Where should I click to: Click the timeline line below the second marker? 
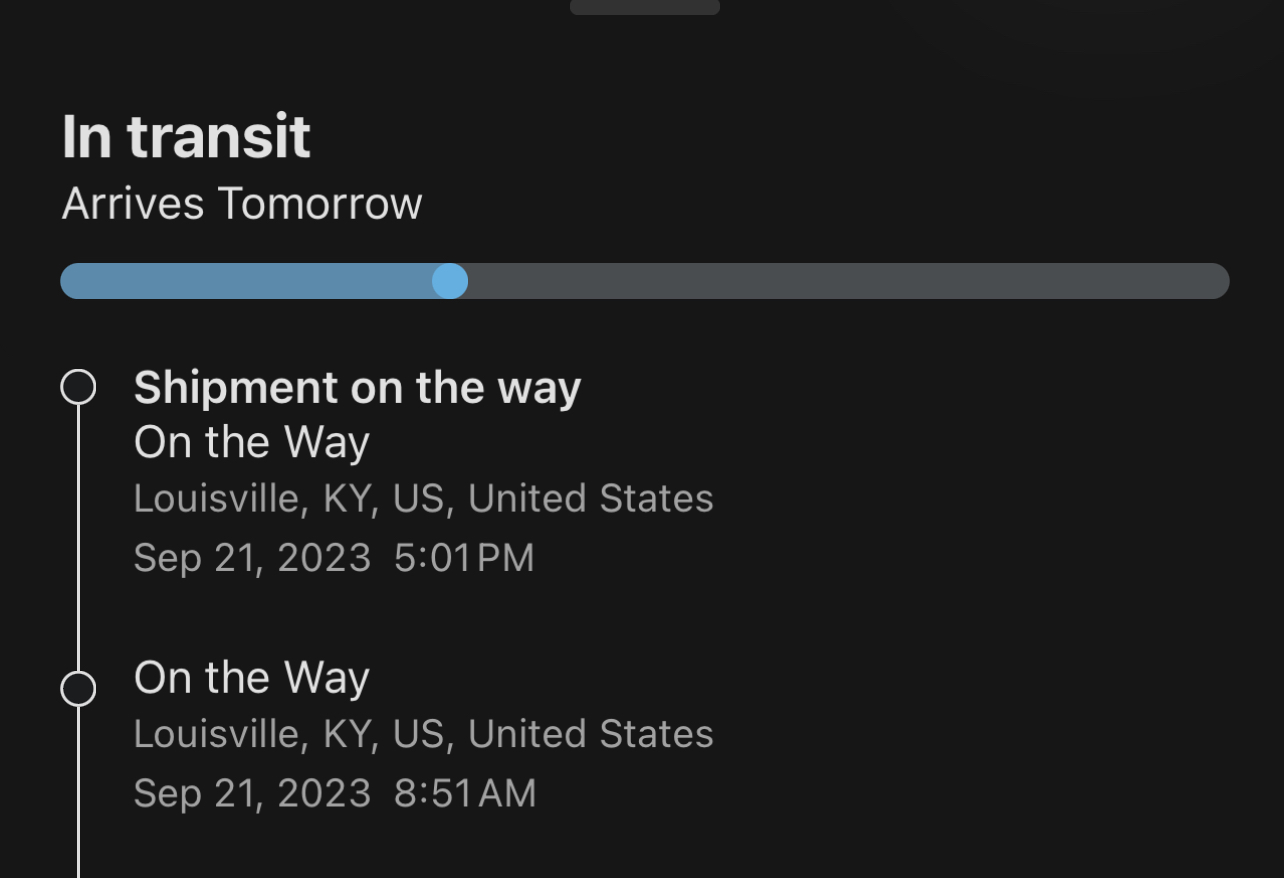point(78,792)
